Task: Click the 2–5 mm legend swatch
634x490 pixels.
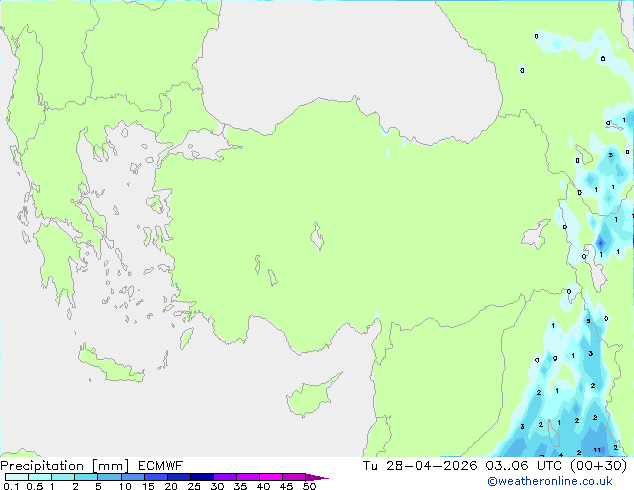Action: pos(86,477)
